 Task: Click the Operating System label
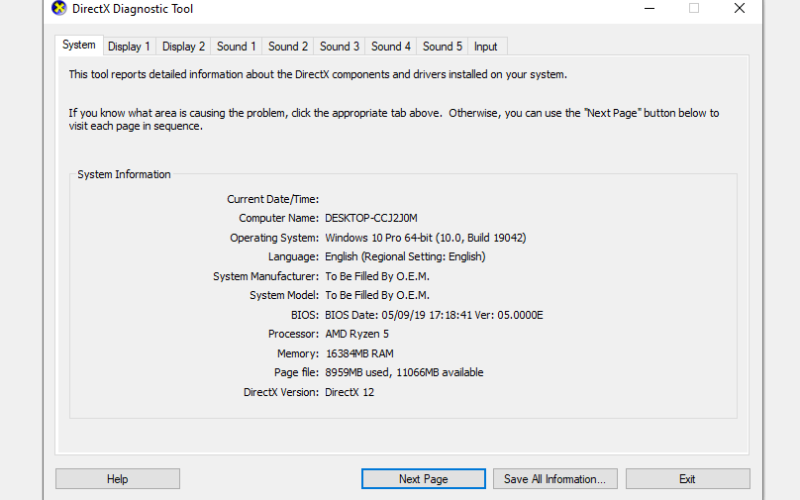click(274, 238)
